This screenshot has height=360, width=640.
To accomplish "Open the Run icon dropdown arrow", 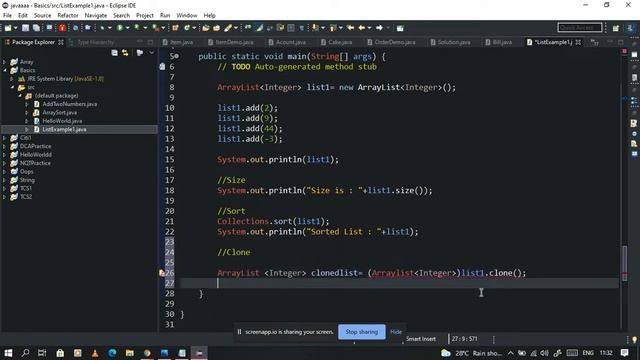I will [127, 28].
